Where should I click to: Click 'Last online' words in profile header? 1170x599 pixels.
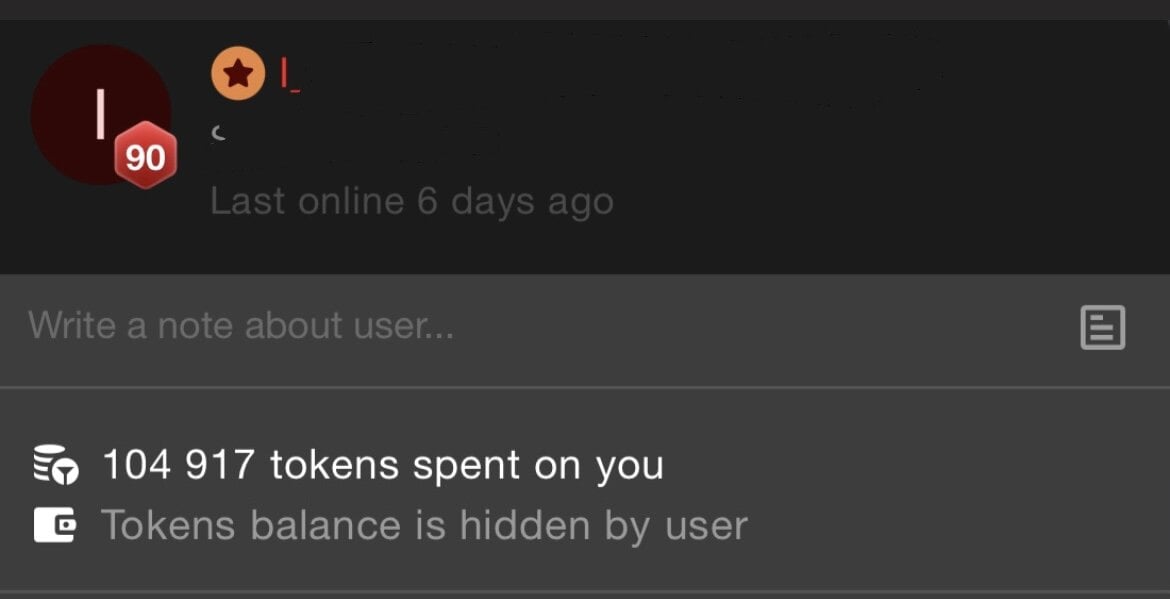tap(307, 201)
